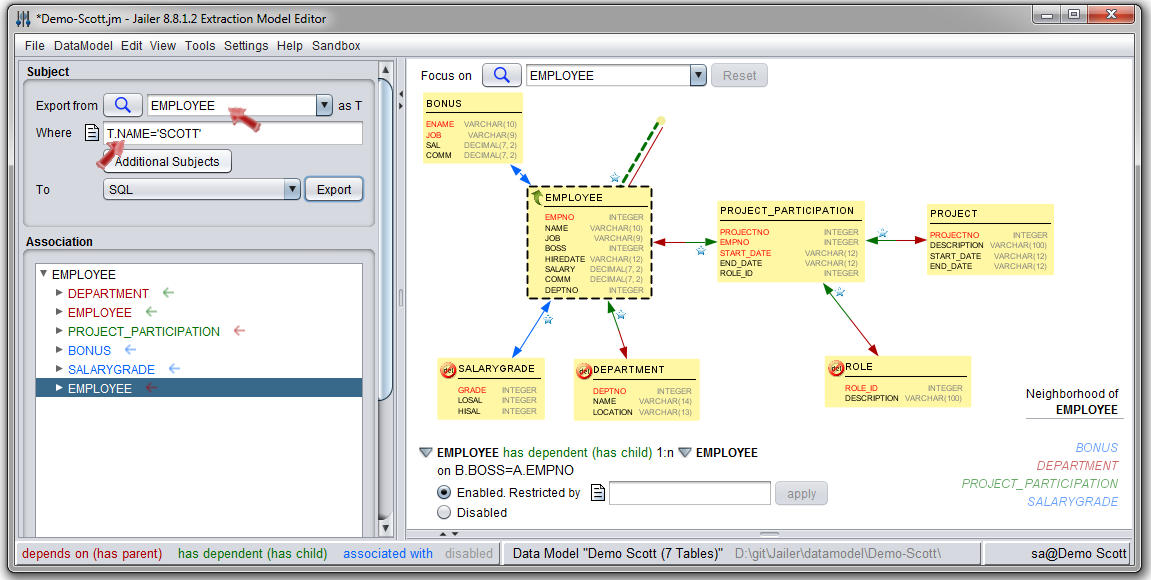1151x580 pixels.
Task: Click the restriction editor icon beside Restricted by
Action: [x=597, y=493]
